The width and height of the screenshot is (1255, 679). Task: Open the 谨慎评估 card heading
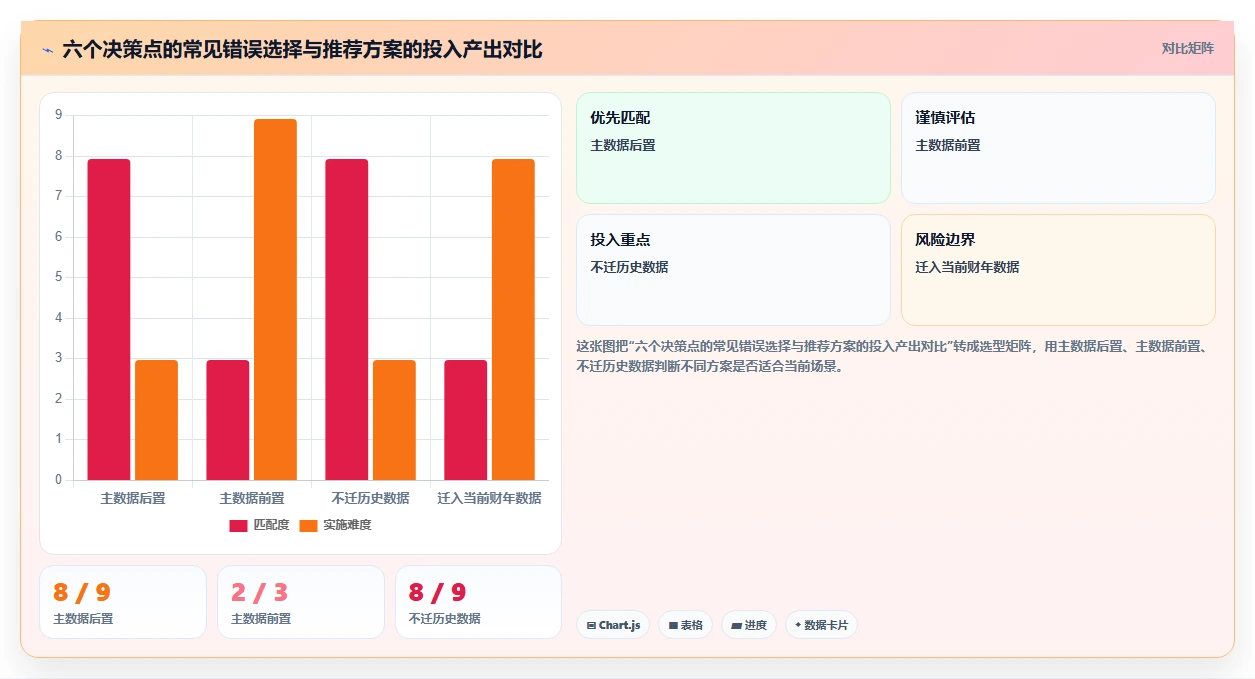(945, 118)
